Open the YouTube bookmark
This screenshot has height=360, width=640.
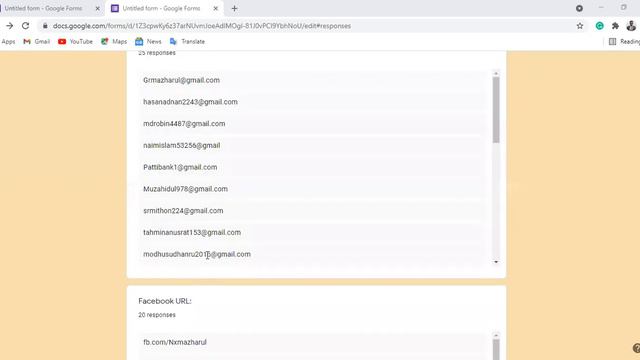[76, 42]
